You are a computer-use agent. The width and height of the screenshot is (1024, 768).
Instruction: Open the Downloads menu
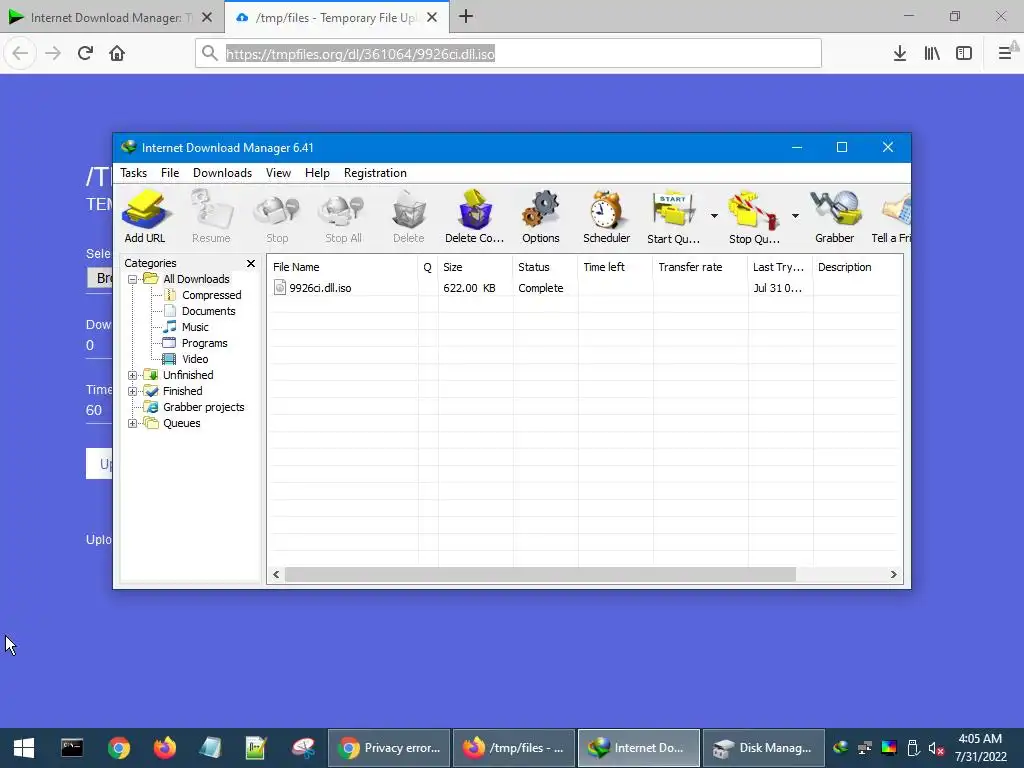tap(222, 173)
